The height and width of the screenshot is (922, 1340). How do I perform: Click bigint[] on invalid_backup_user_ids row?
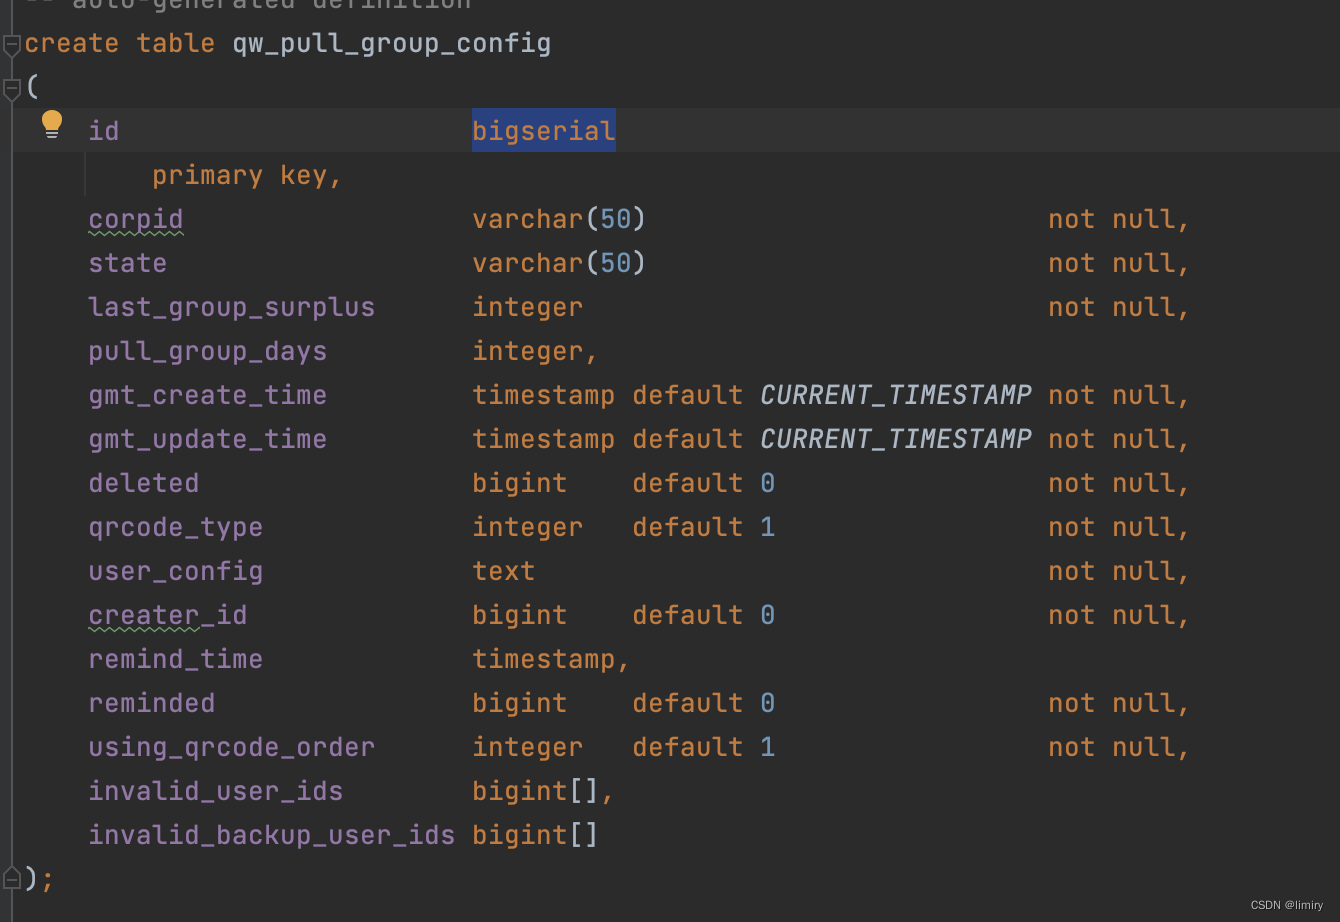pyautogui.click(x=535, y=835)
